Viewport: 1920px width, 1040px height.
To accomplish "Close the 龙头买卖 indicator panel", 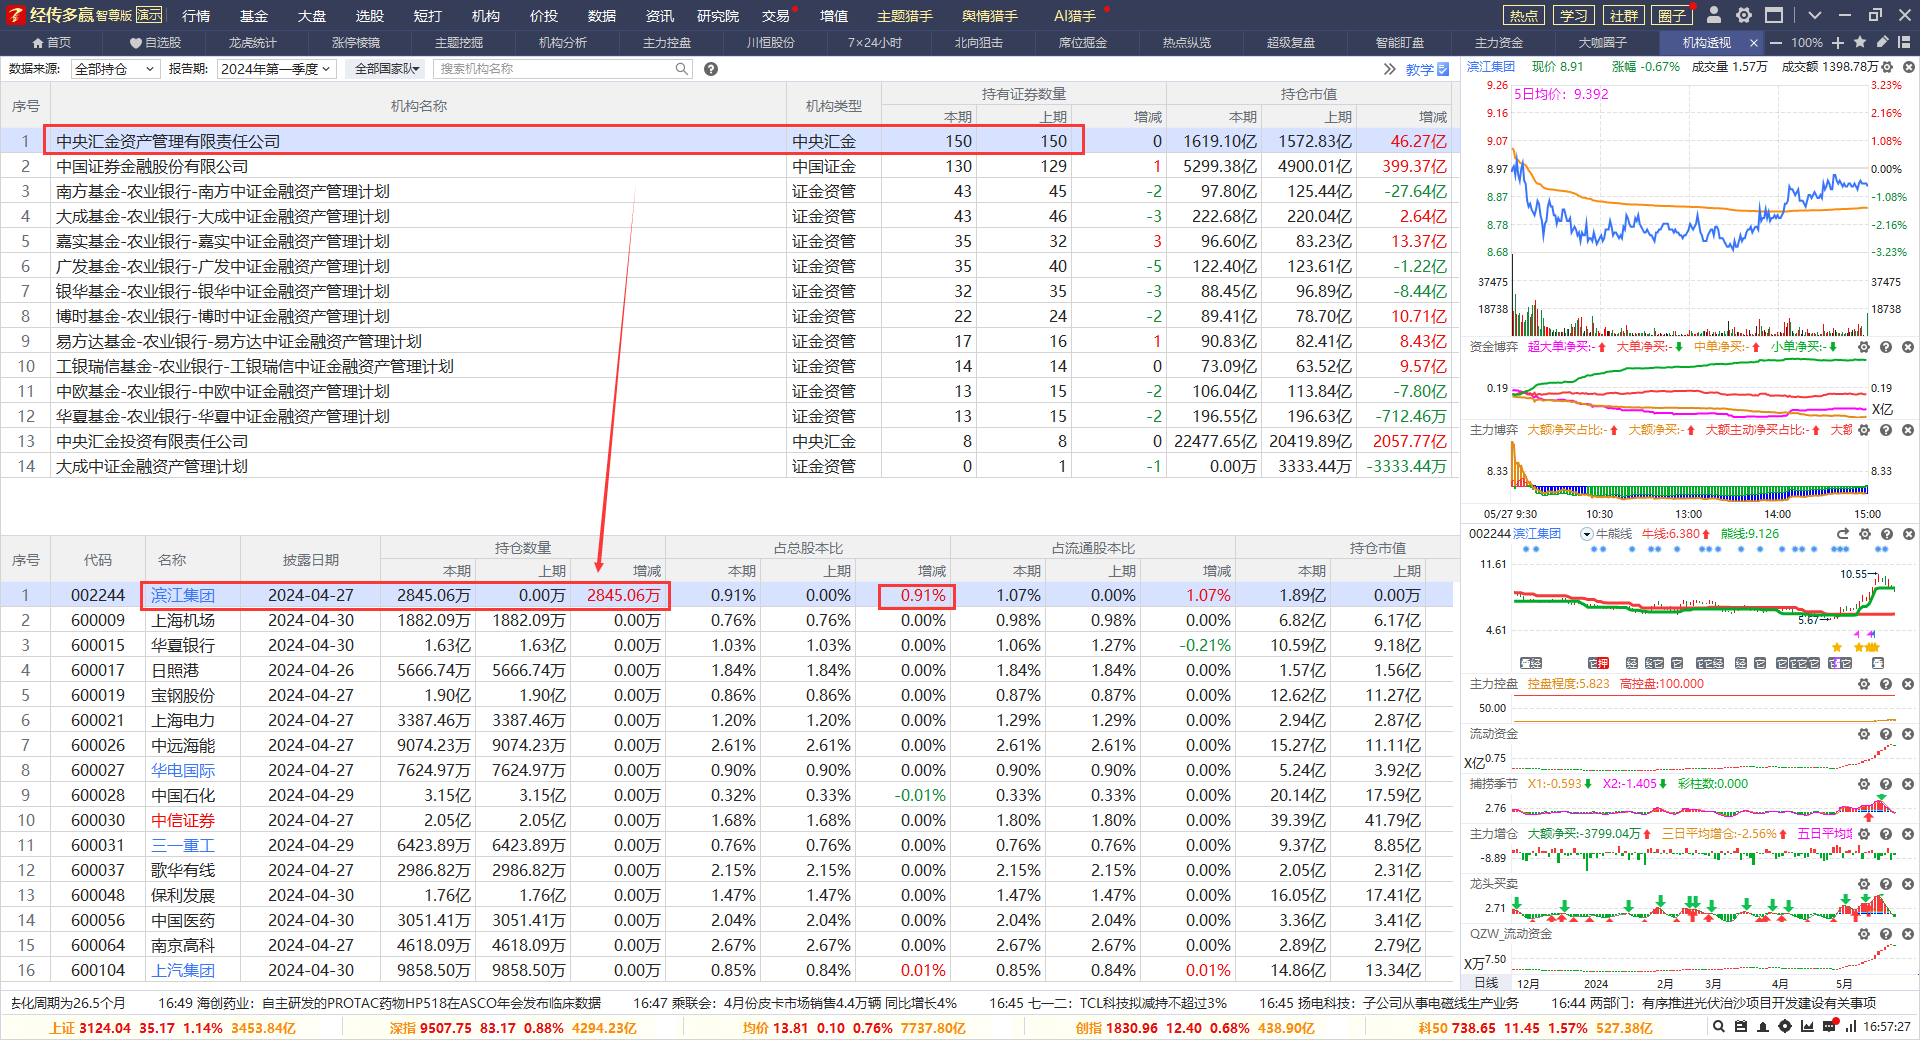I will [x=1908, y=884].
